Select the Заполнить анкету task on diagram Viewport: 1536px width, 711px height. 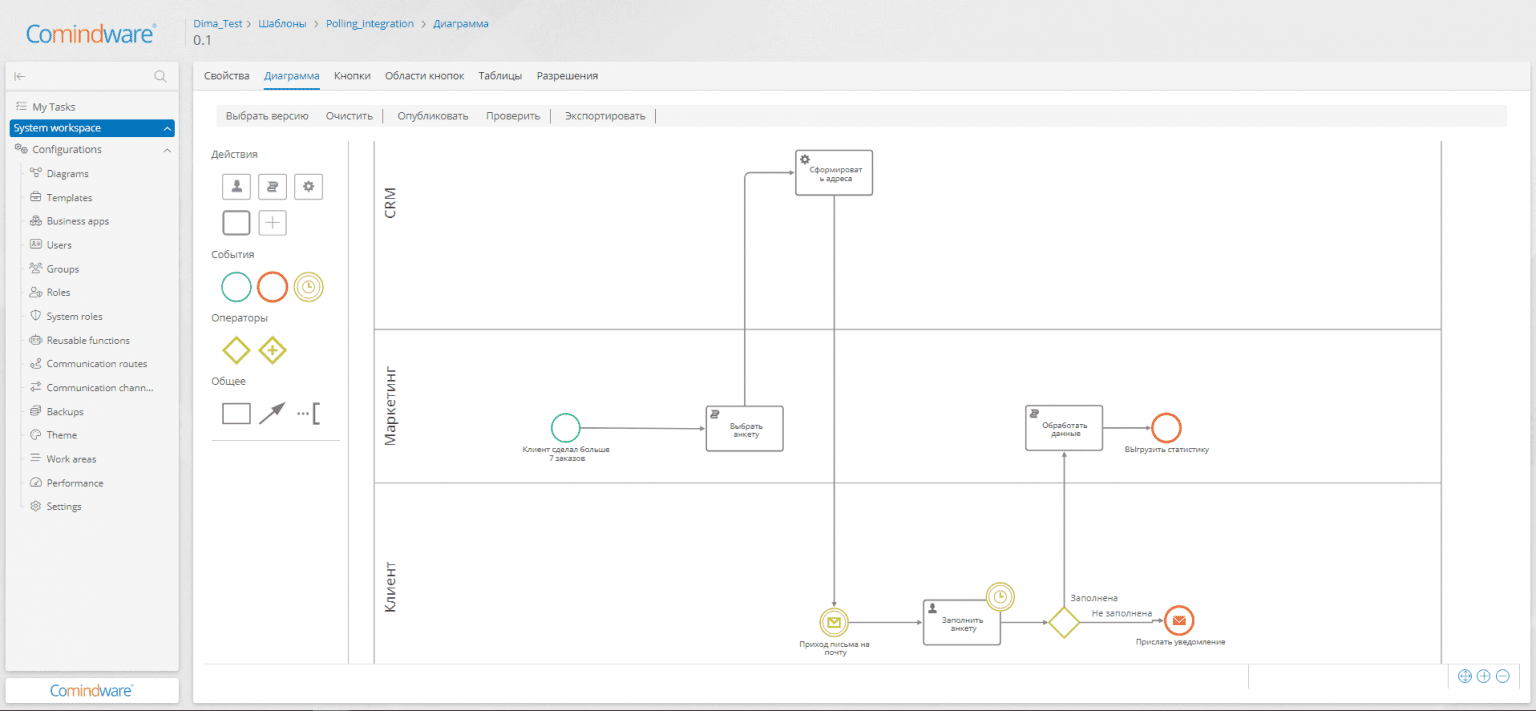[961, 622]
